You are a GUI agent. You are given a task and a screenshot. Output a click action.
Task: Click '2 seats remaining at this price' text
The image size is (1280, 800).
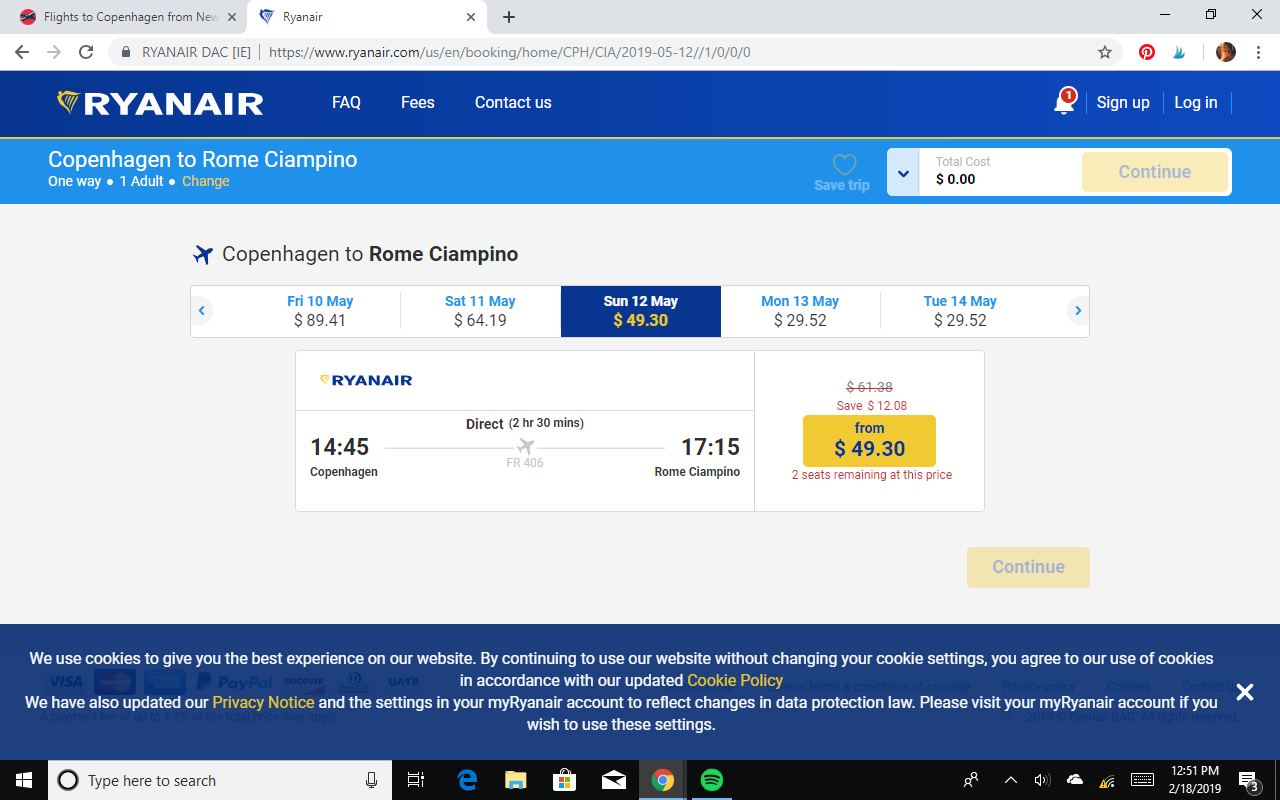pyautogui.click(x=872, y=475)
